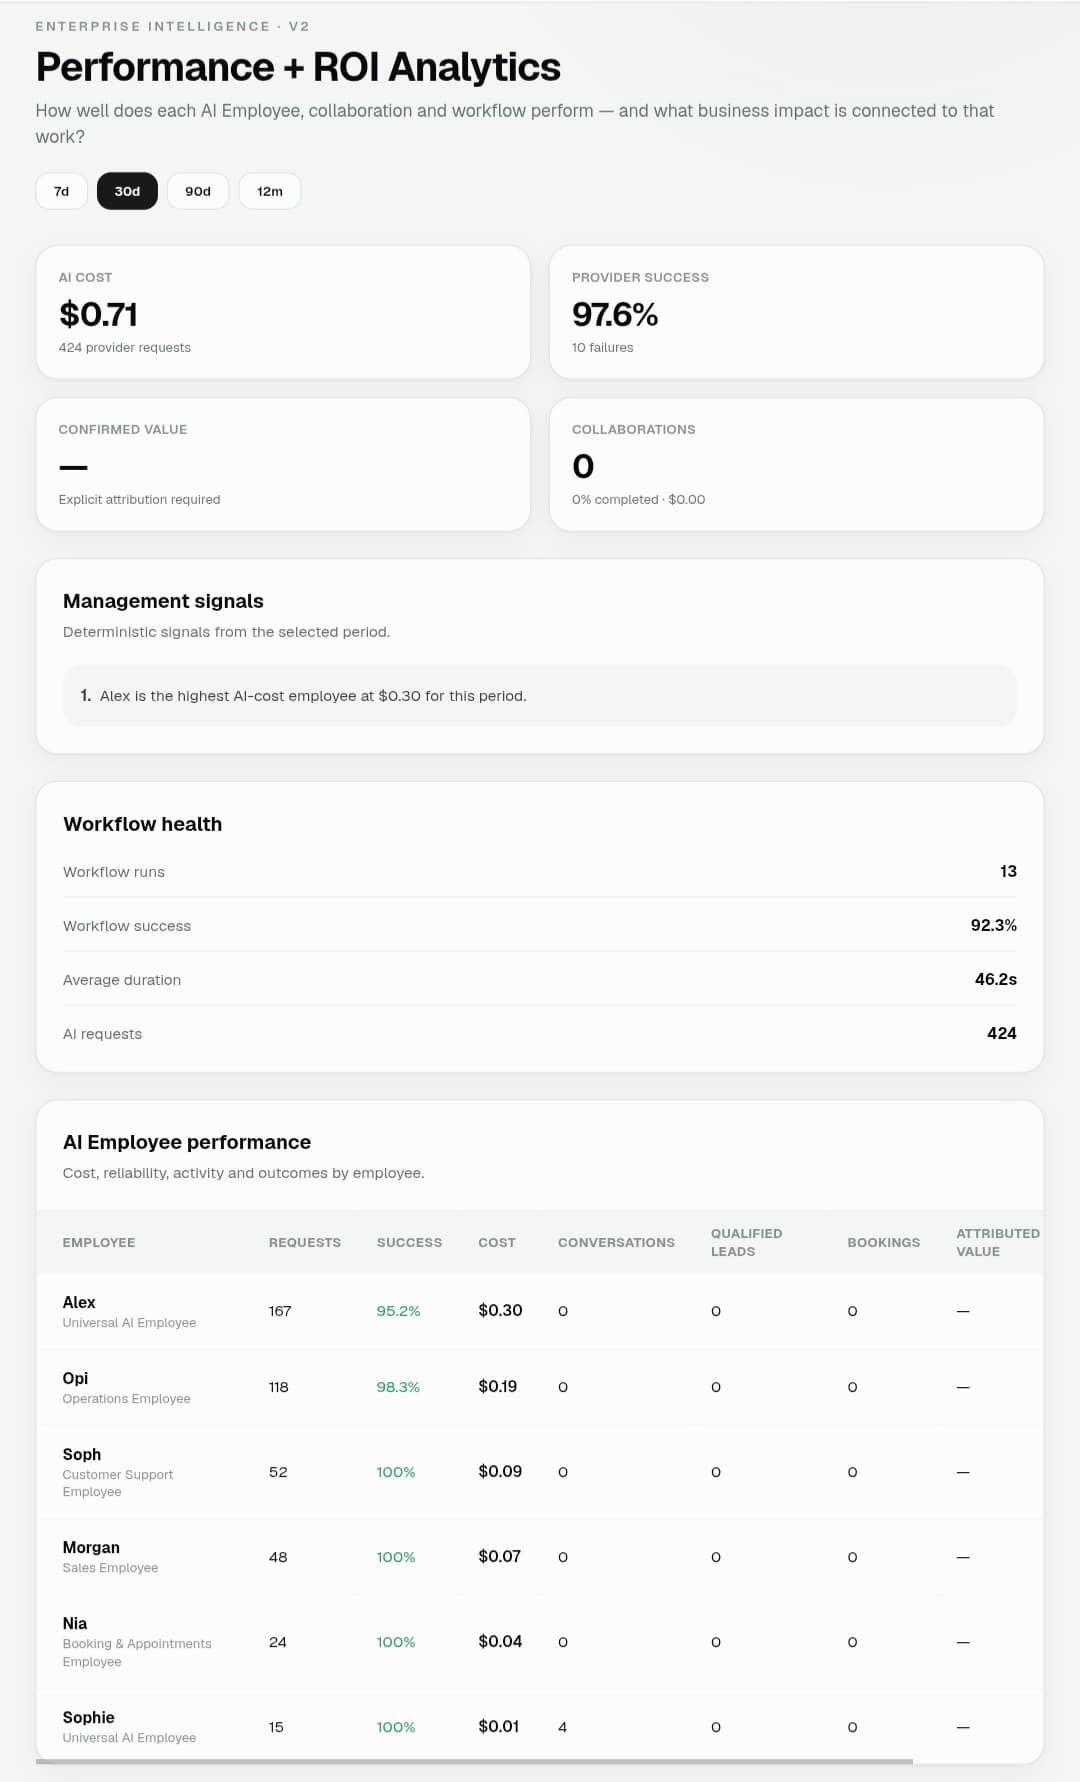Click the ATTRIBUTED VALUE column header
1080x1782 pixels.
click(998, 1242)
